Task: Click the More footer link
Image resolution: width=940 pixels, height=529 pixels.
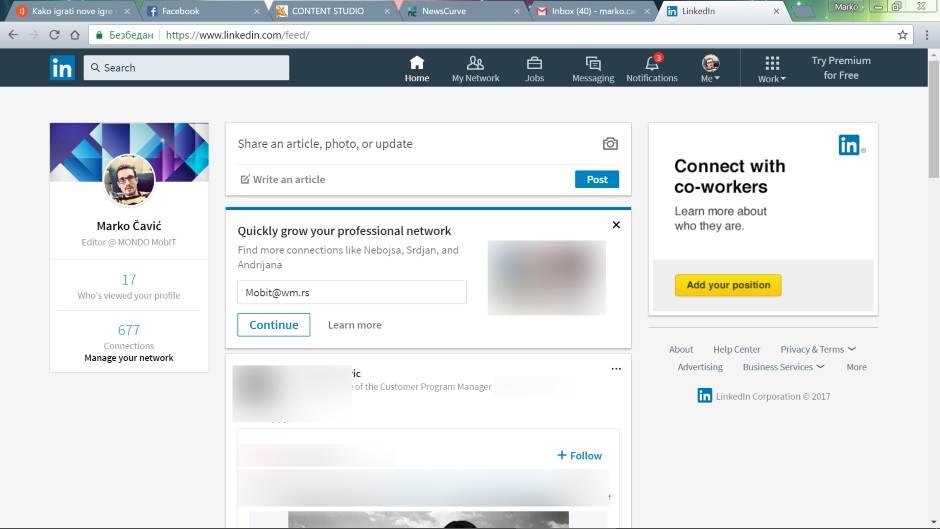Action: click(x=856, y=367)
